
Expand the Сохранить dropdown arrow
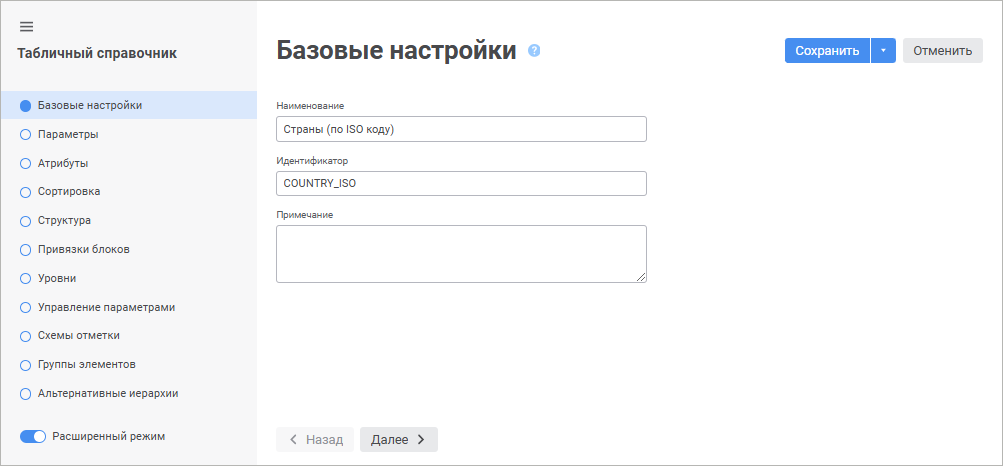coord(883,51)
